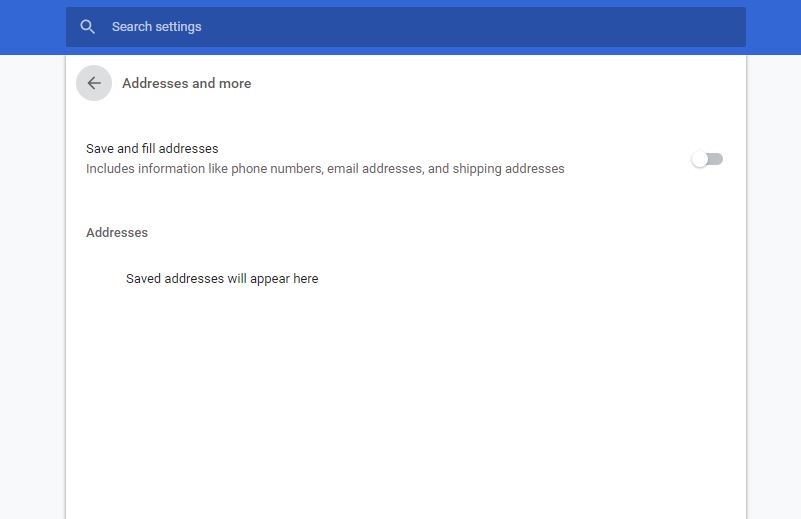
Task: Go back using the left arrow icon
Action: [x=94, y=83]
